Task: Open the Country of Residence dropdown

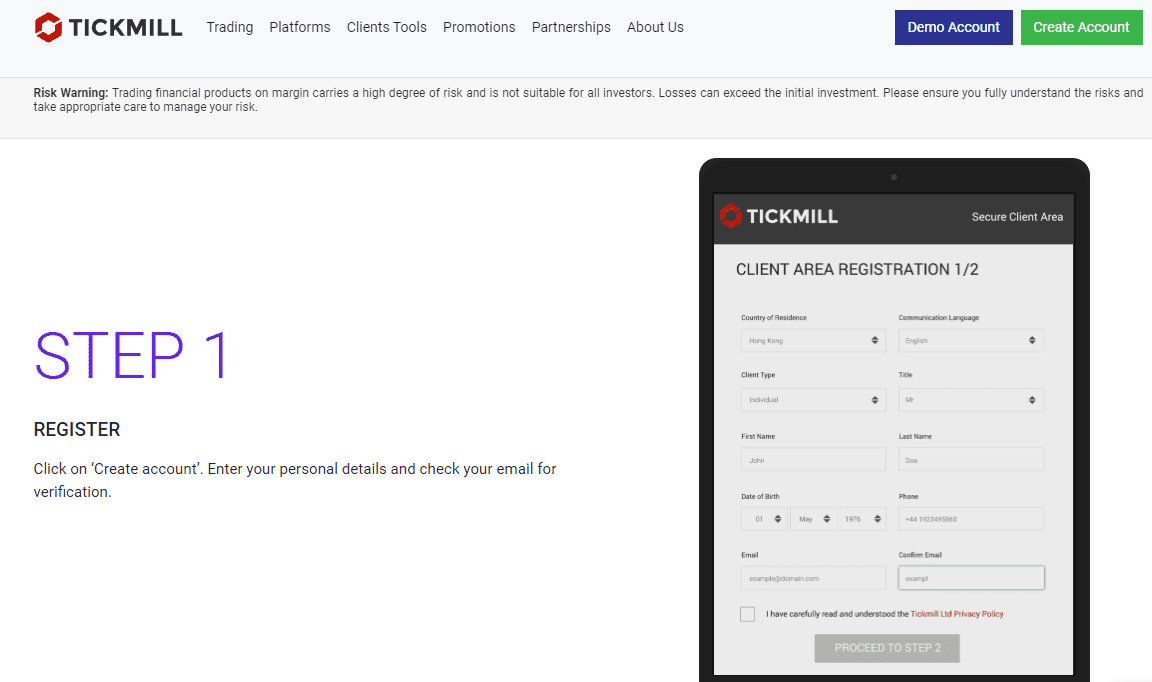Action: click(x=813, y=340)
